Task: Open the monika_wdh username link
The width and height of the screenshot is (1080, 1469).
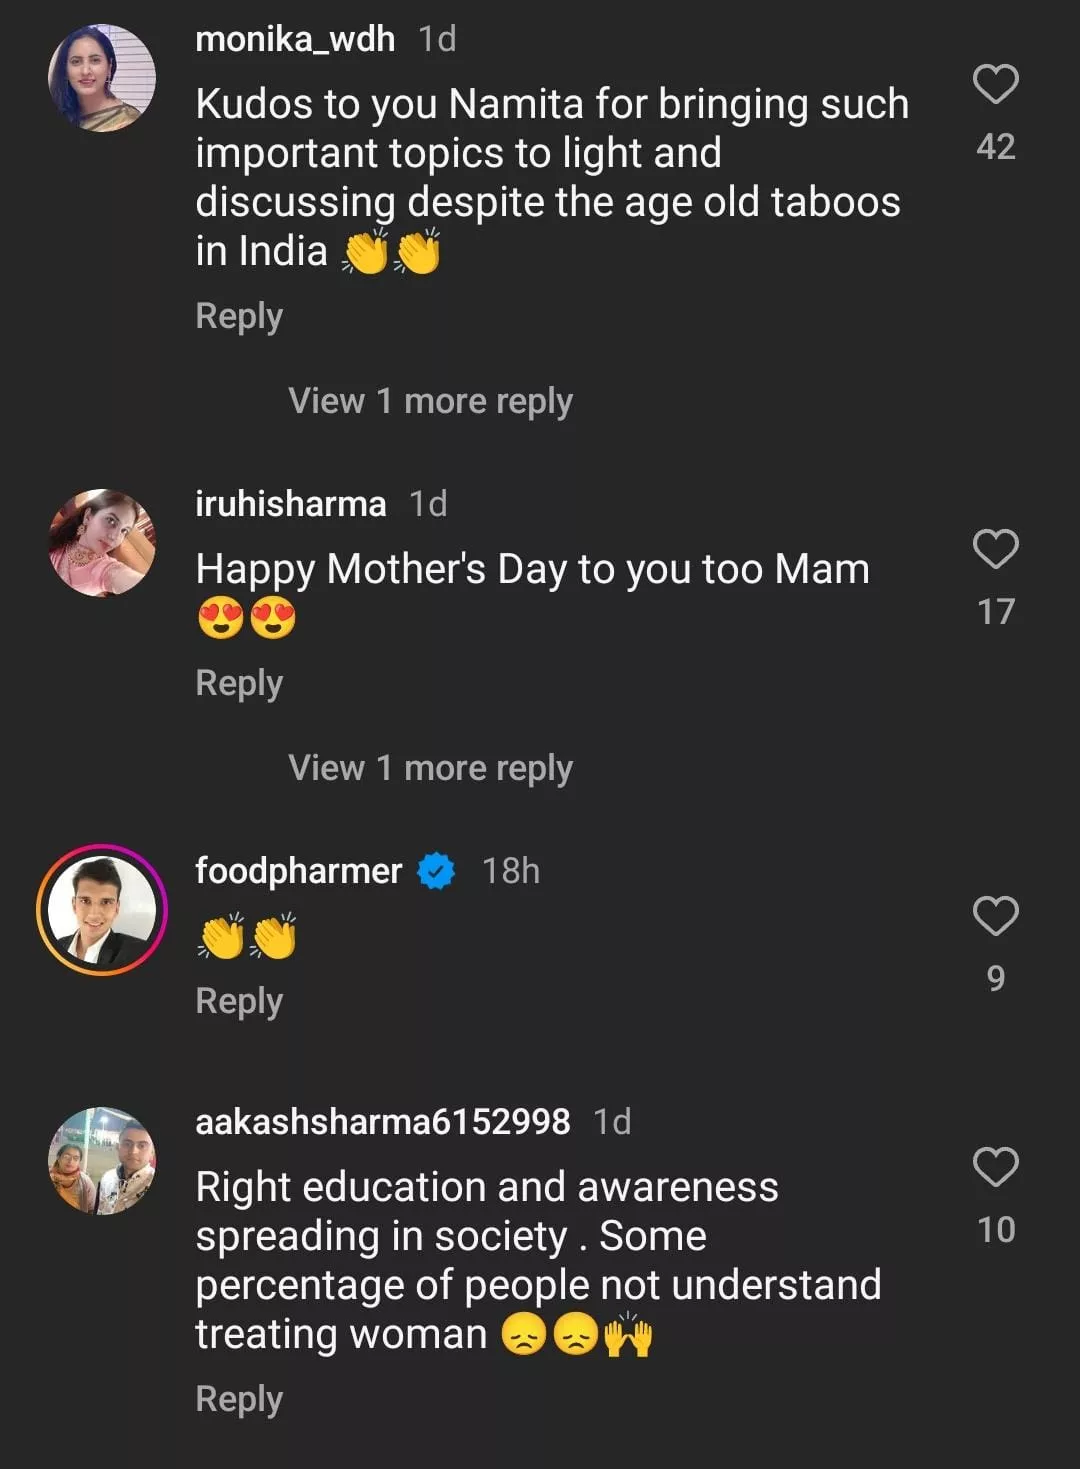Action: point(295,39)
